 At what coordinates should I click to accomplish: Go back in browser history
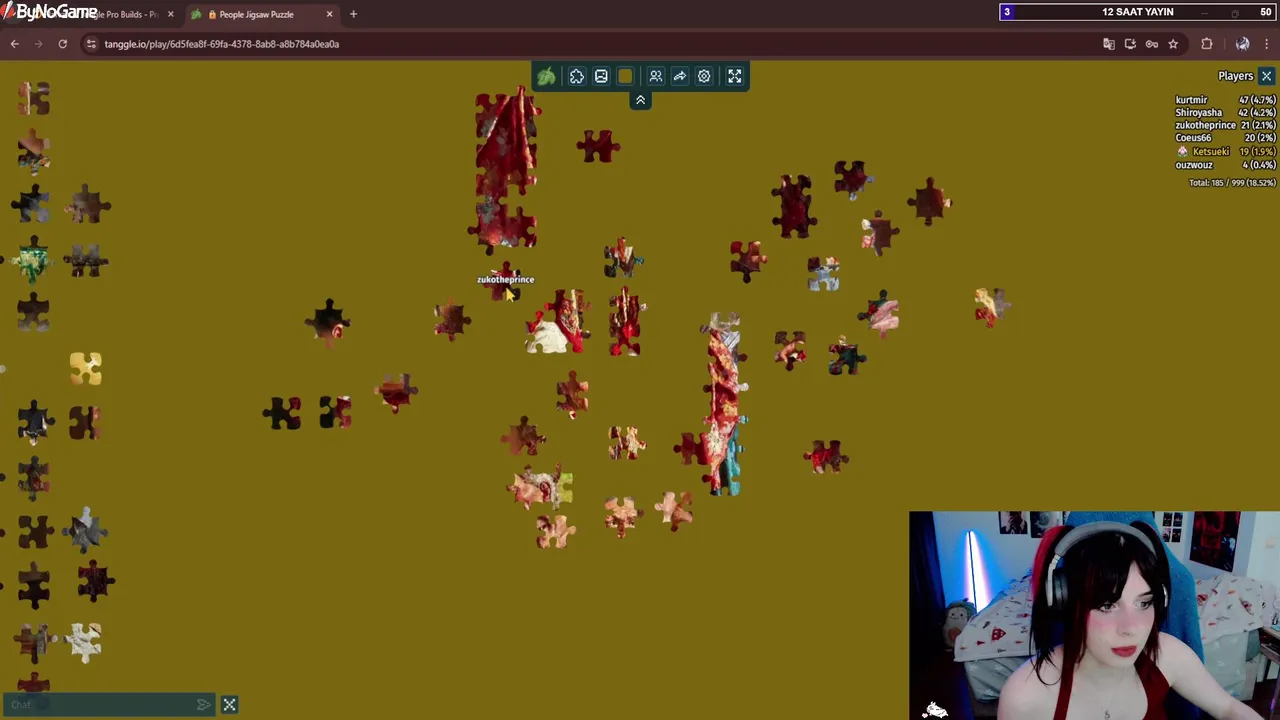click(15, 44)
